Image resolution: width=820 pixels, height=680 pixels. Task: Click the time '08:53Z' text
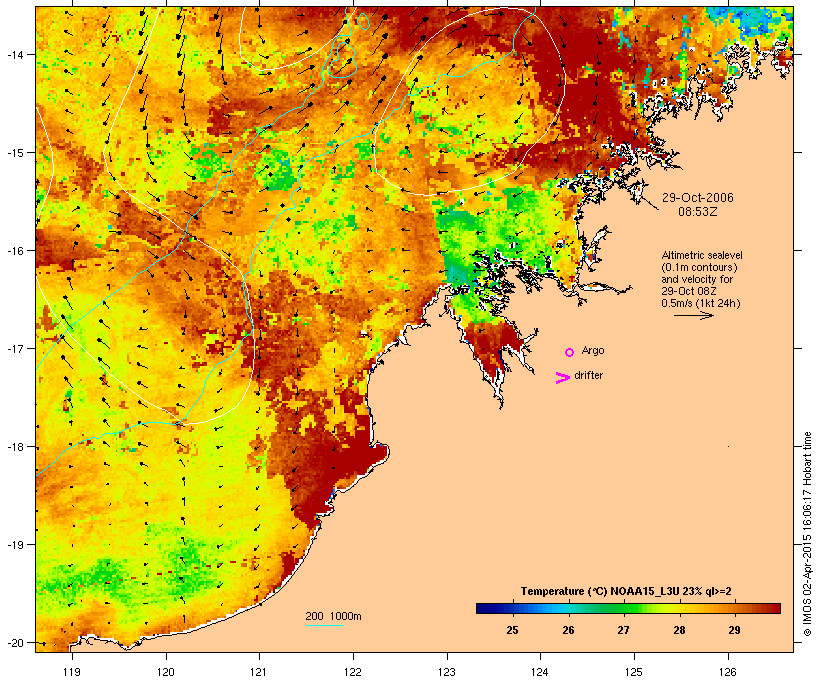pos(698,212)
